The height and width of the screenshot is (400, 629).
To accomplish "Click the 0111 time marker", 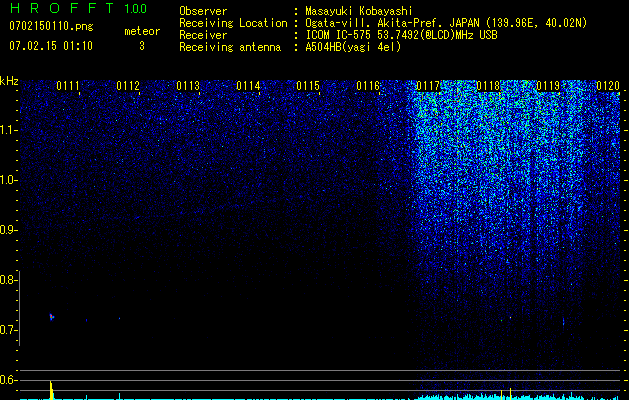I will coord(68,86).
